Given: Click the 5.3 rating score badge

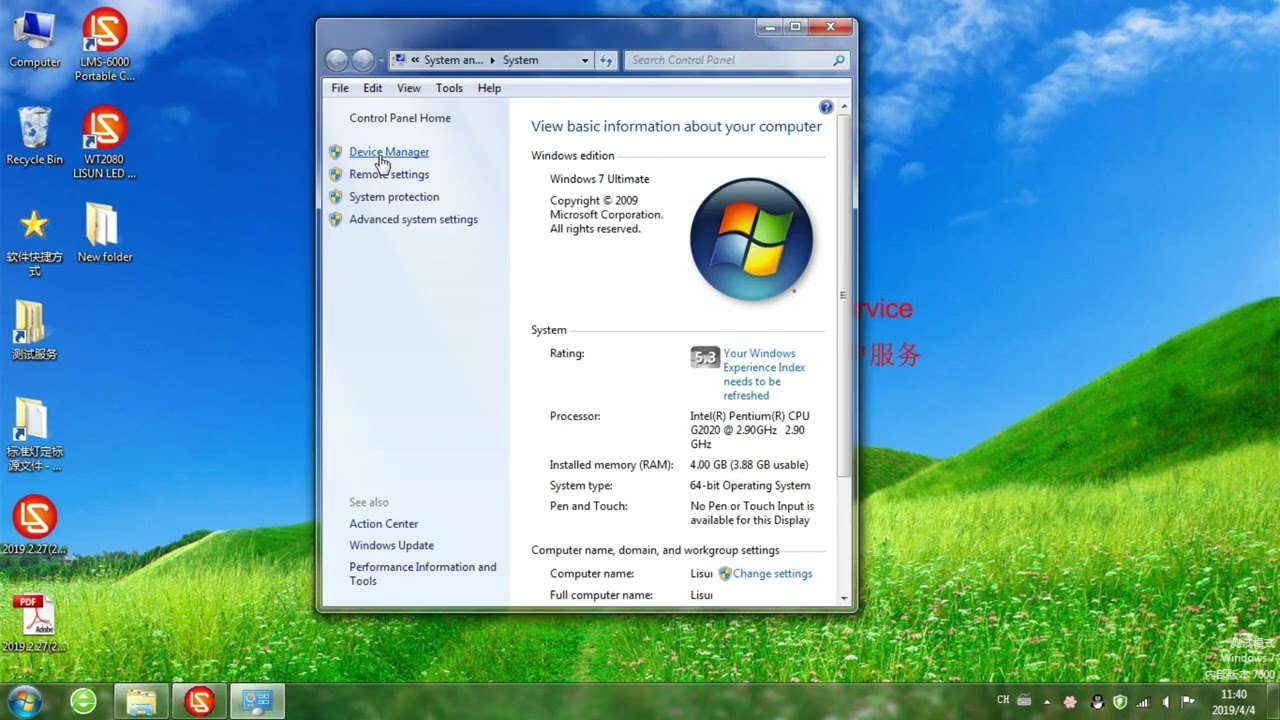Looking at the screenshot, I should [705, 357].
